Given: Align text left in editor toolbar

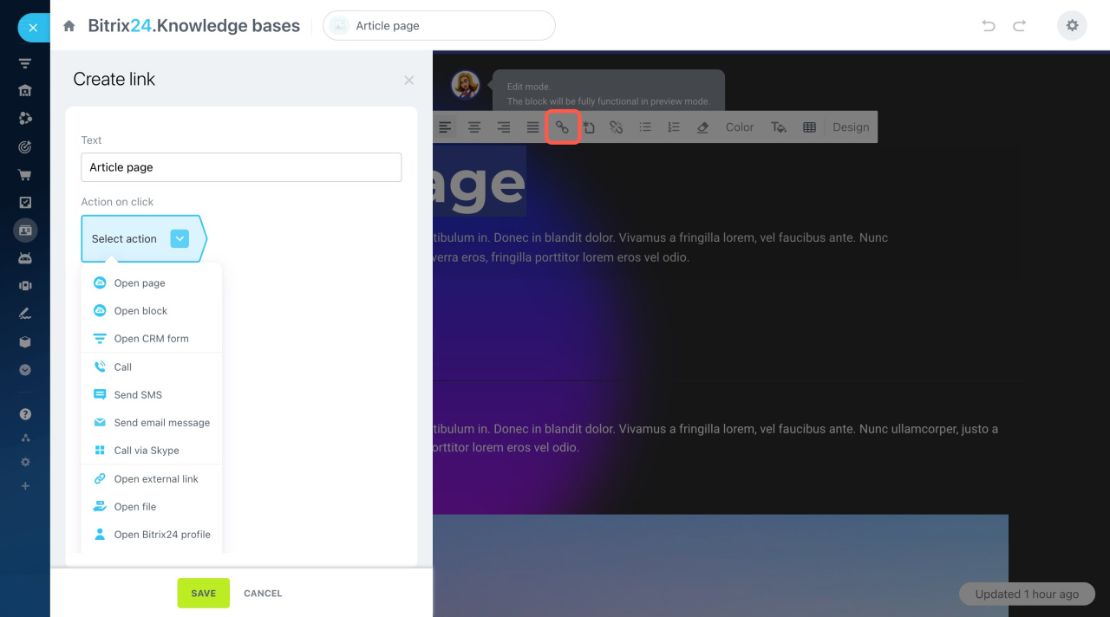Looking at the screenshot, I should 445,127.
